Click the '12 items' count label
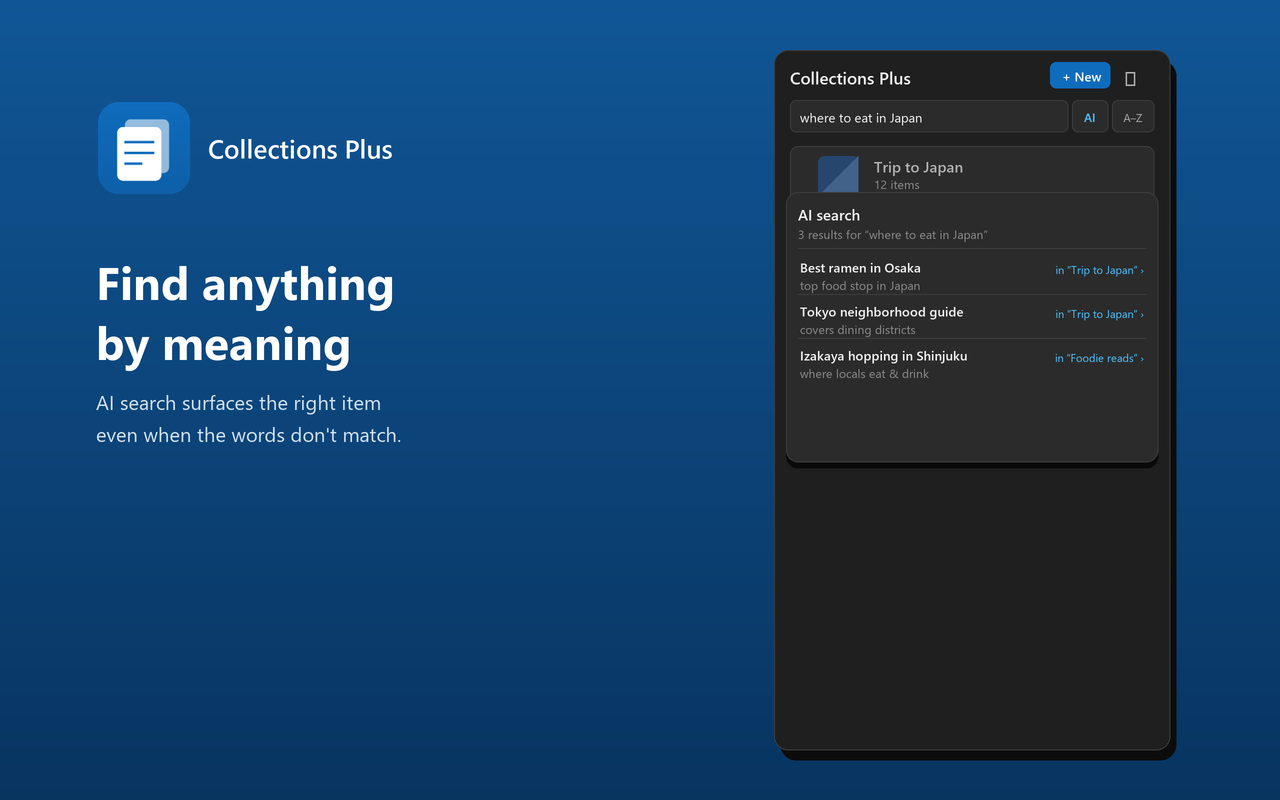1280x800 pixels. tap(897, 185)
